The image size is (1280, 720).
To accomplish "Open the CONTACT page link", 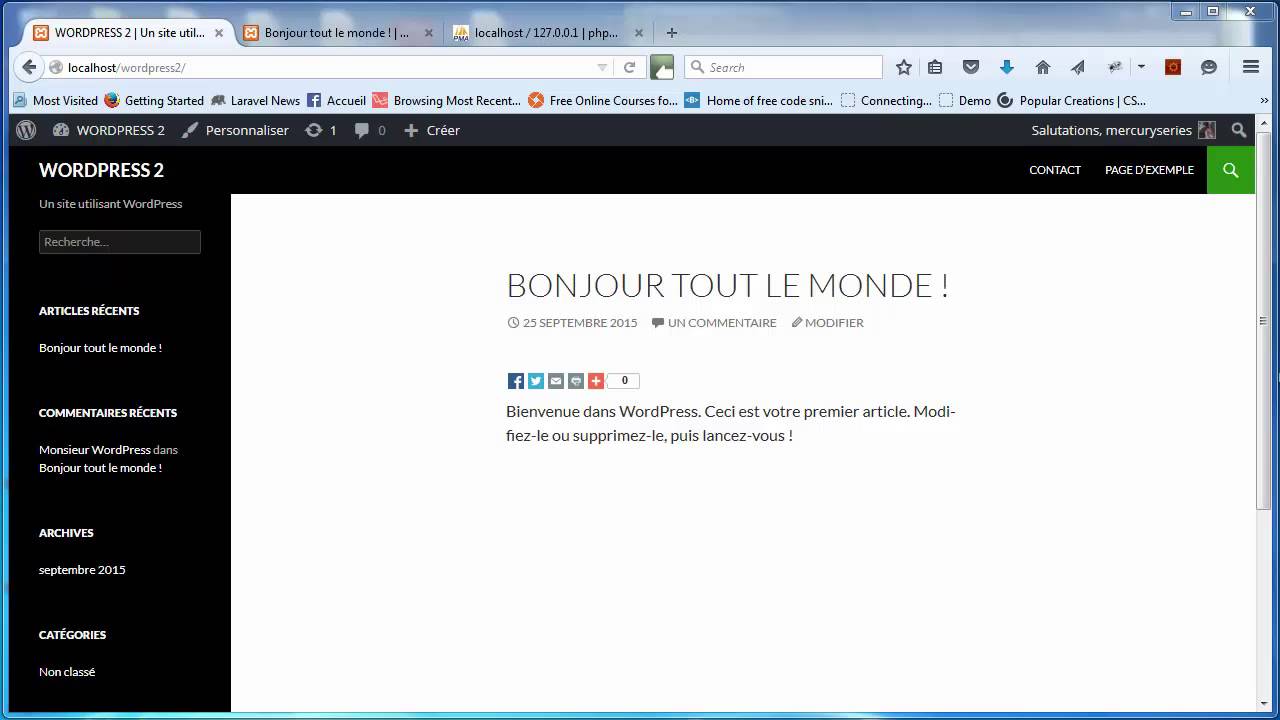I will 1055,170.
